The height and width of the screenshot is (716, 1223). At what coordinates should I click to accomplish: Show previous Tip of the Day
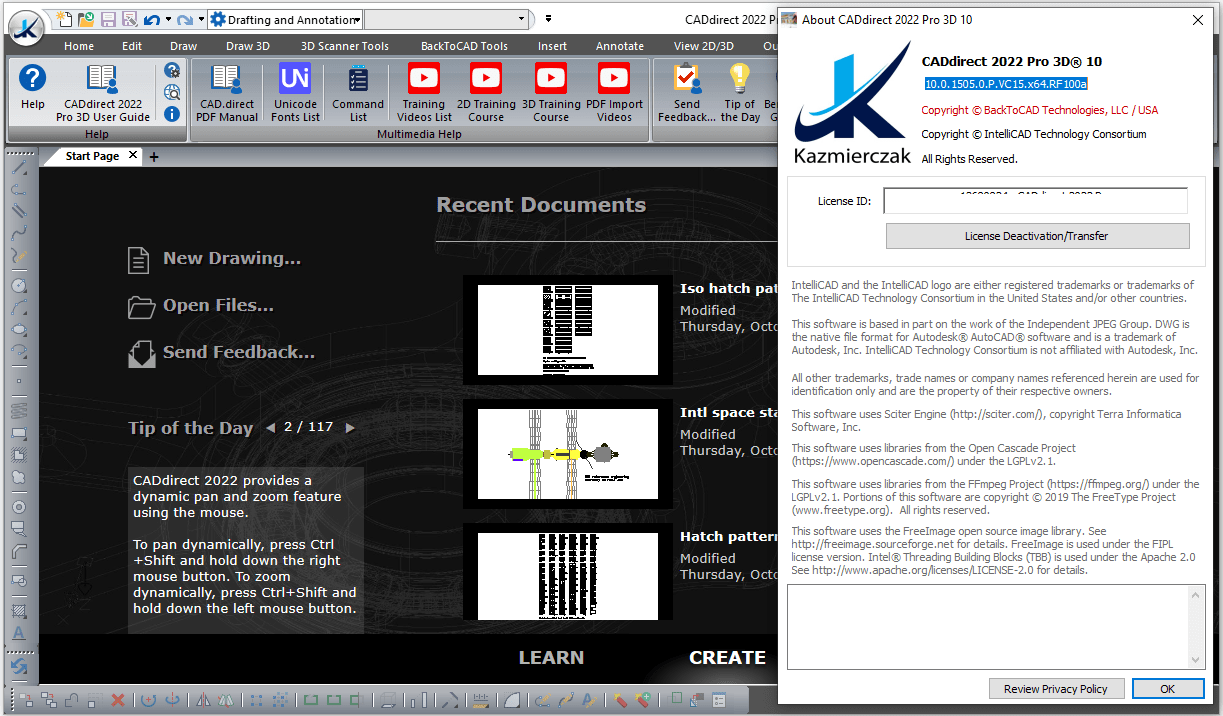[x=270, y=427]
